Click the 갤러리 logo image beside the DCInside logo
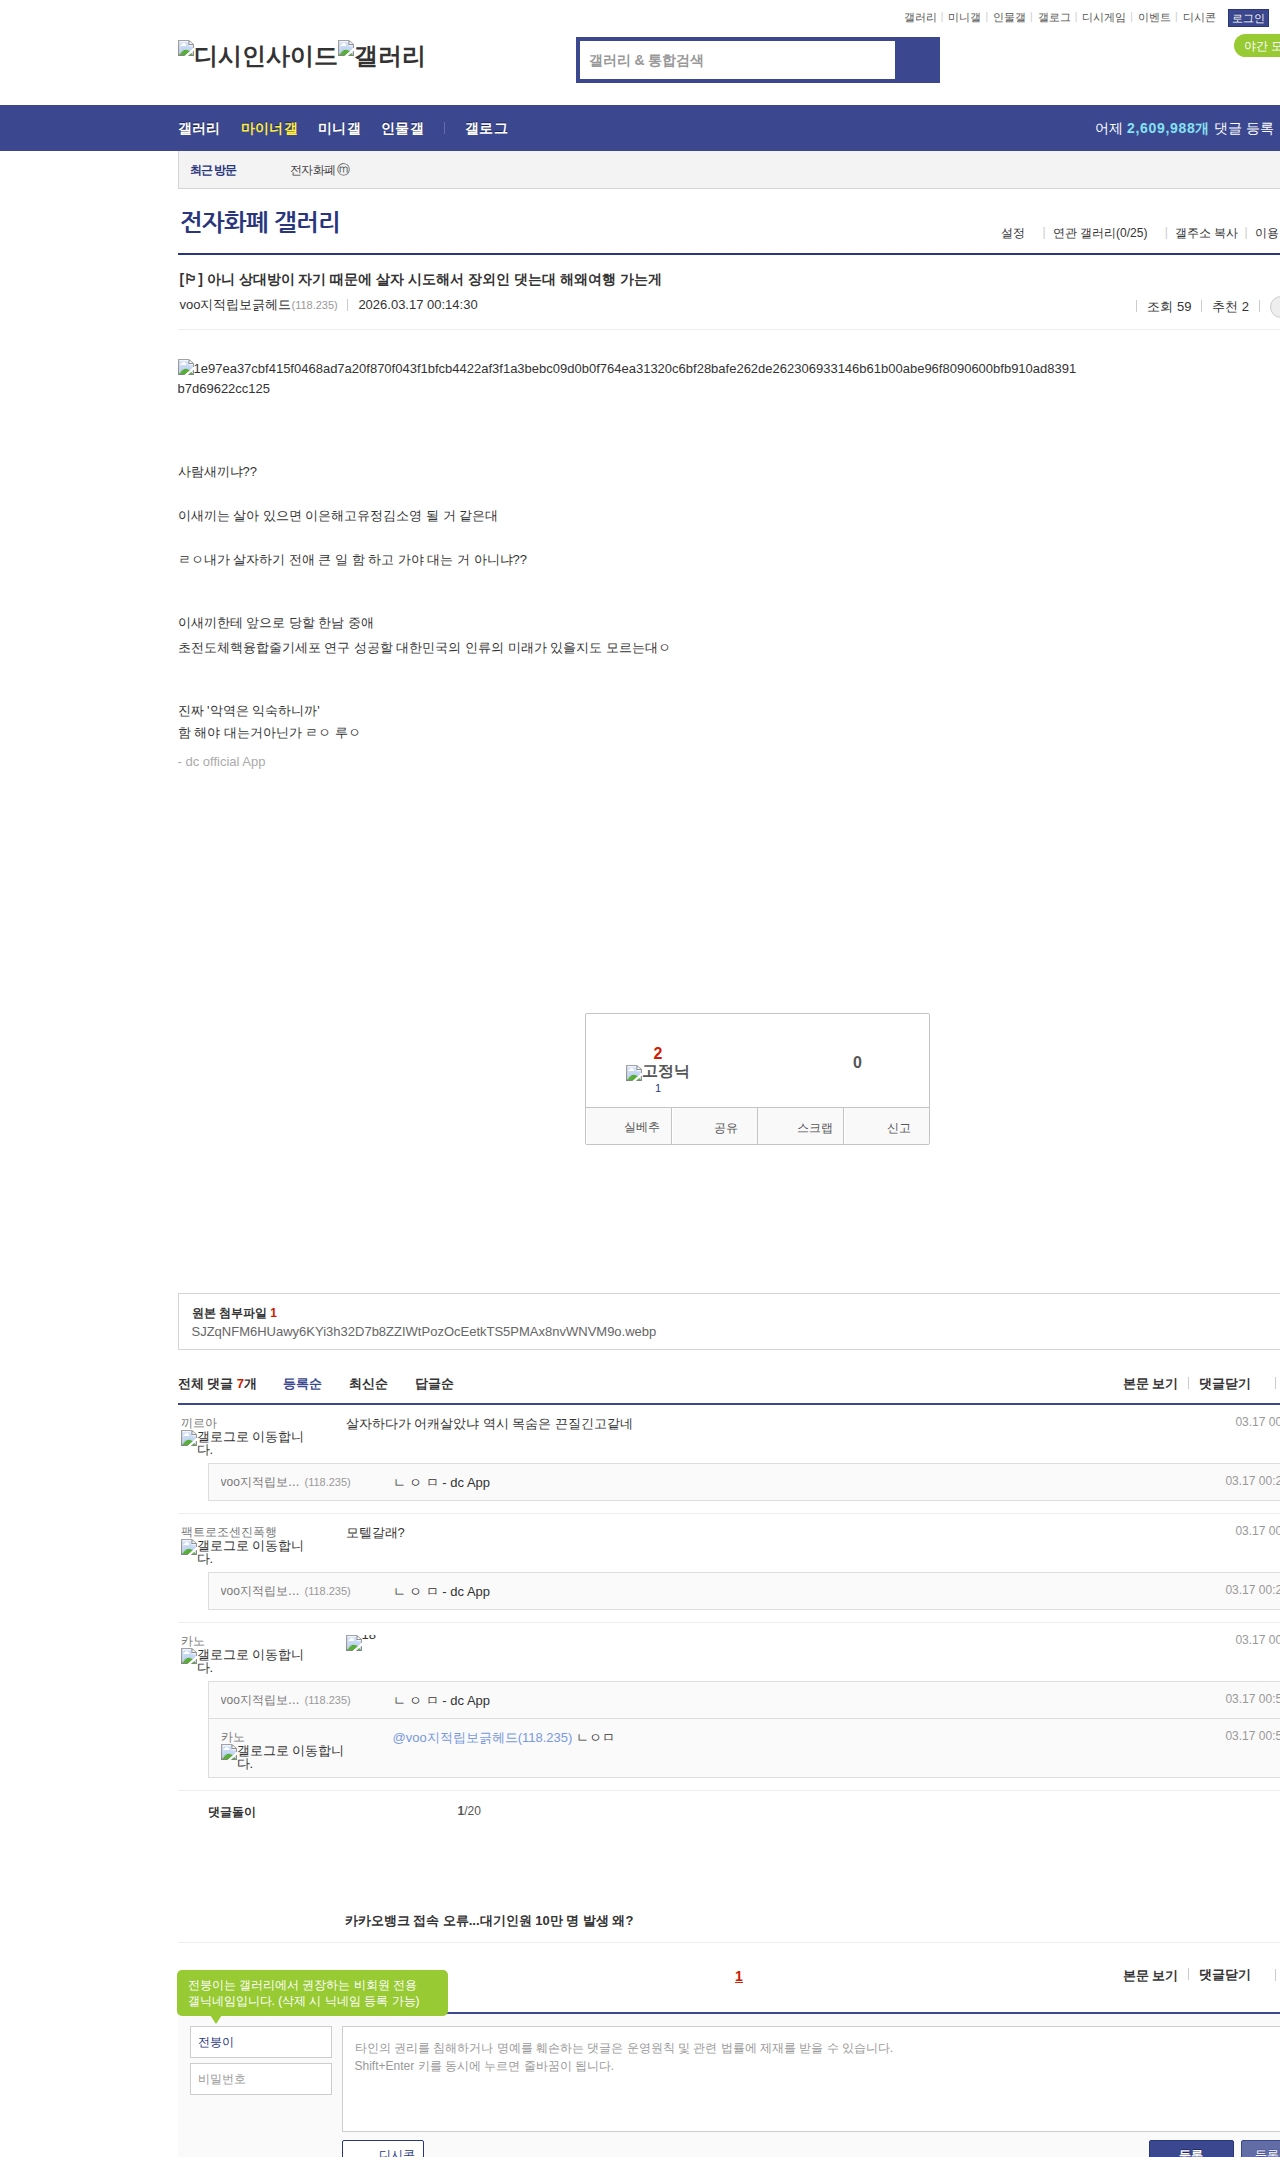This screenshot has width=1280, height=2157. tap(381, 55)
